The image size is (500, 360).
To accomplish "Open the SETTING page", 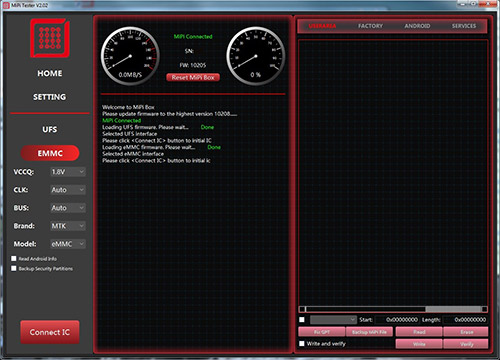I will pyautogui.click(x=50, y=97).
